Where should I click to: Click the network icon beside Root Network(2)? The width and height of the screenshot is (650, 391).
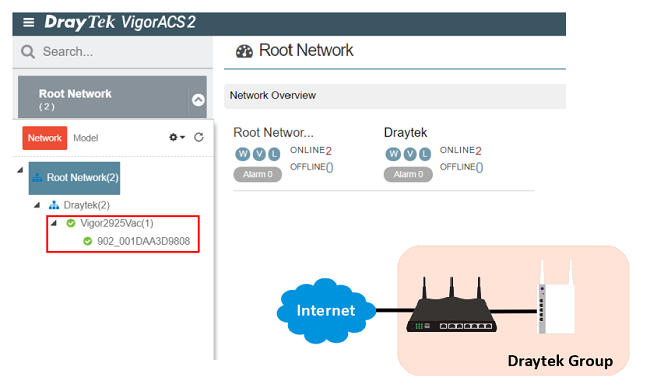(x=37, y=178)
